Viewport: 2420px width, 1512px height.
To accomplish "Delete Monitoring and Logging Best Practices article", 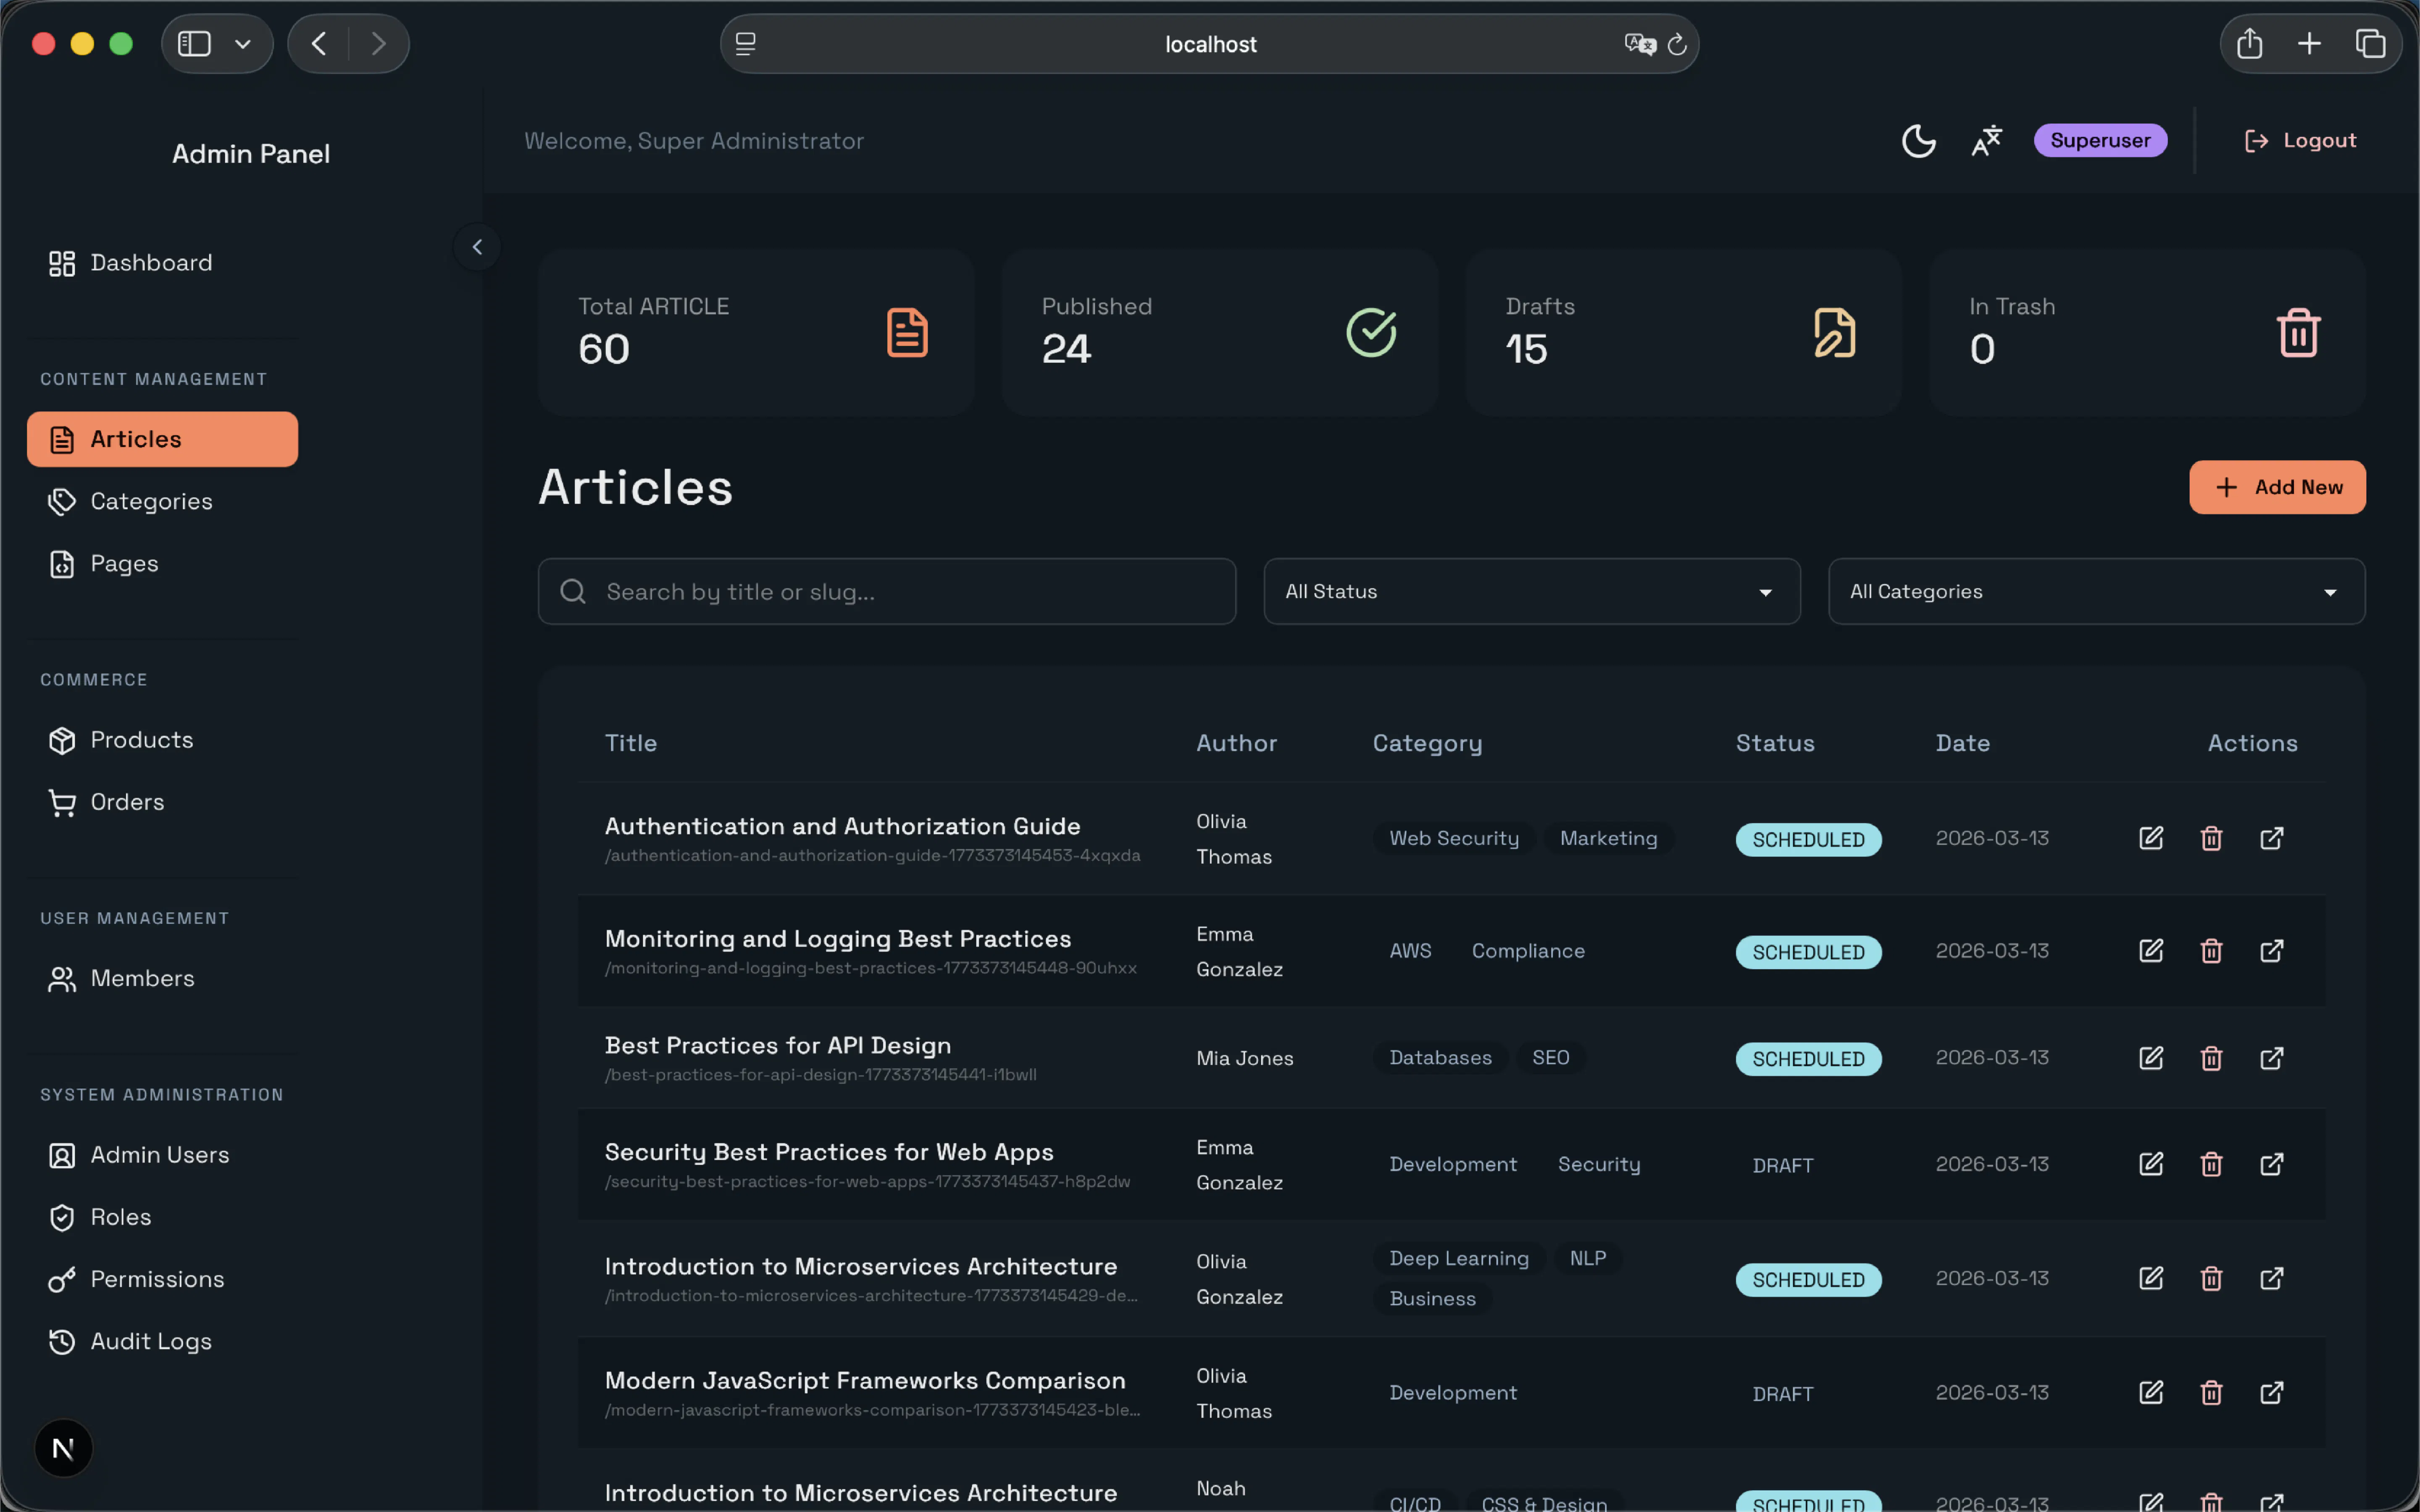I will tap(2211, 951).
